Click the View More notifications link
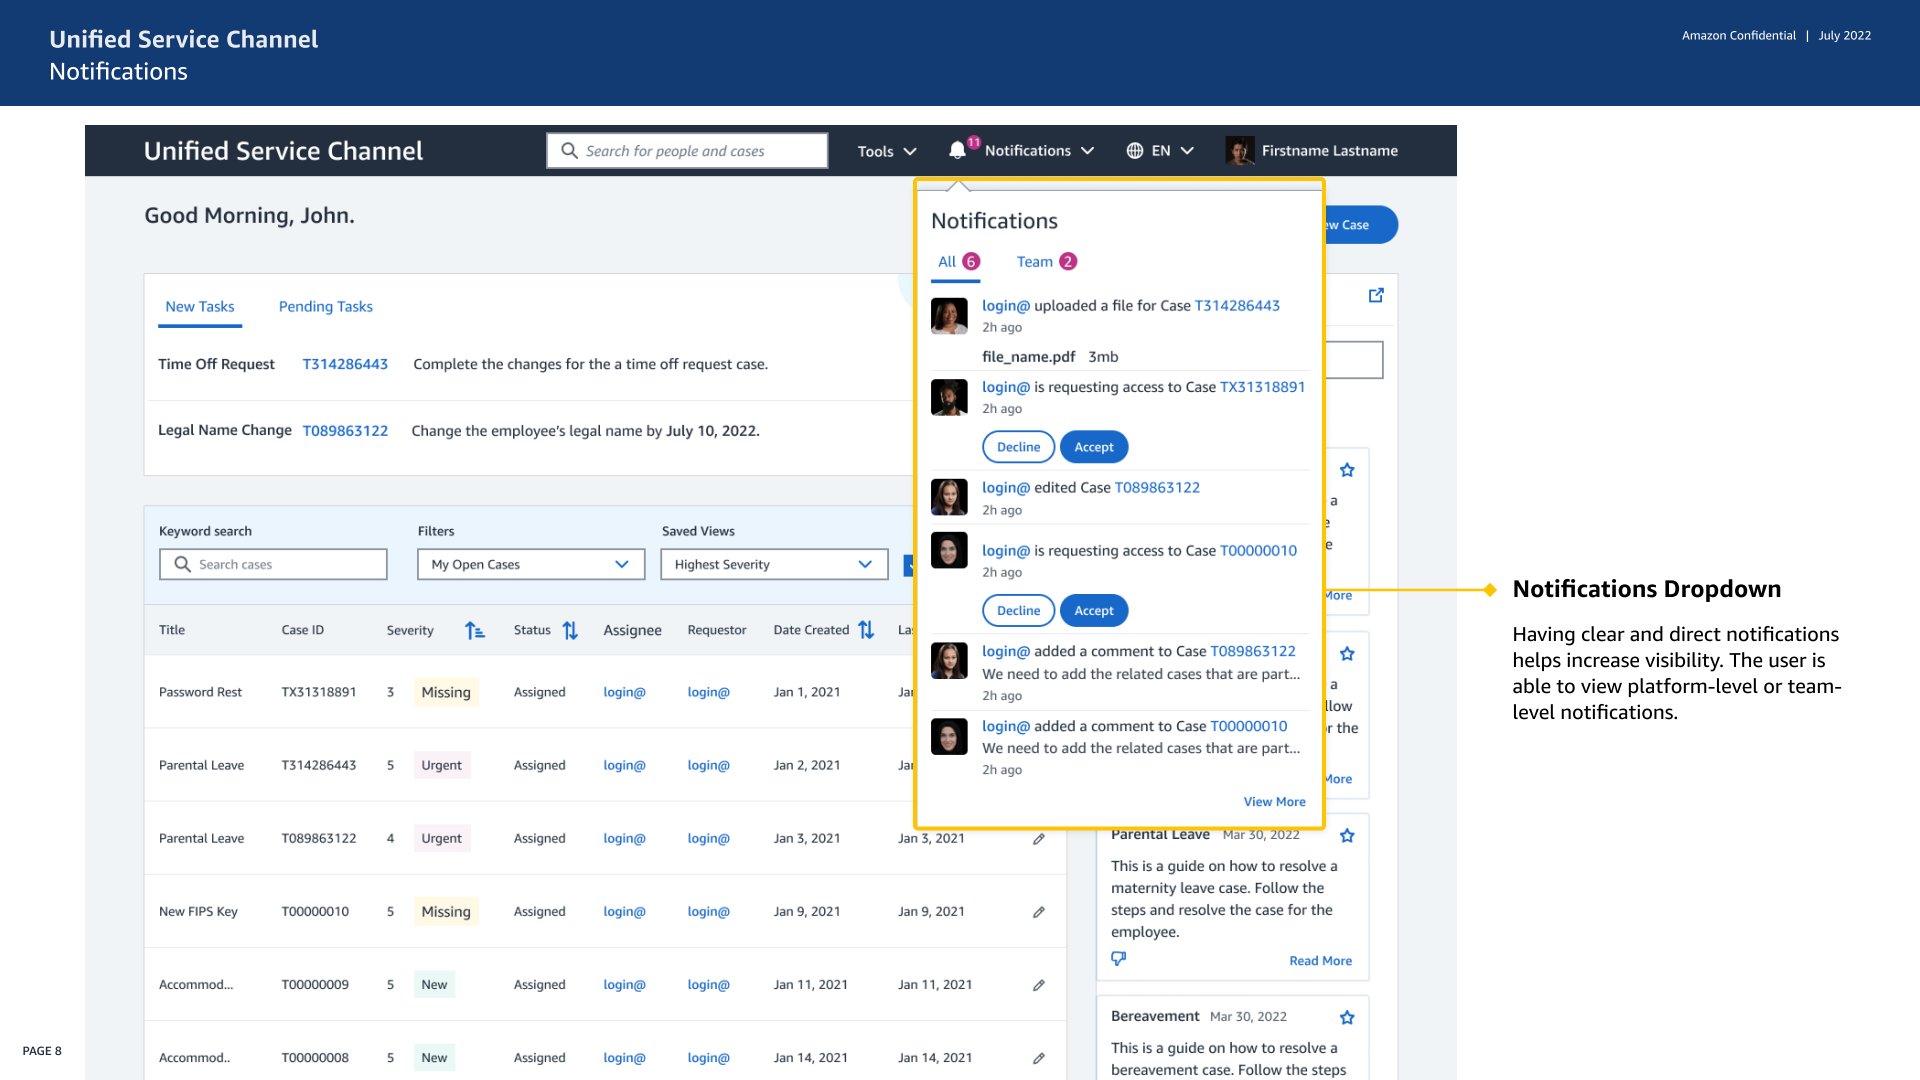Viewport: 1920px width, 1080px height. (x=1274, y=802)
